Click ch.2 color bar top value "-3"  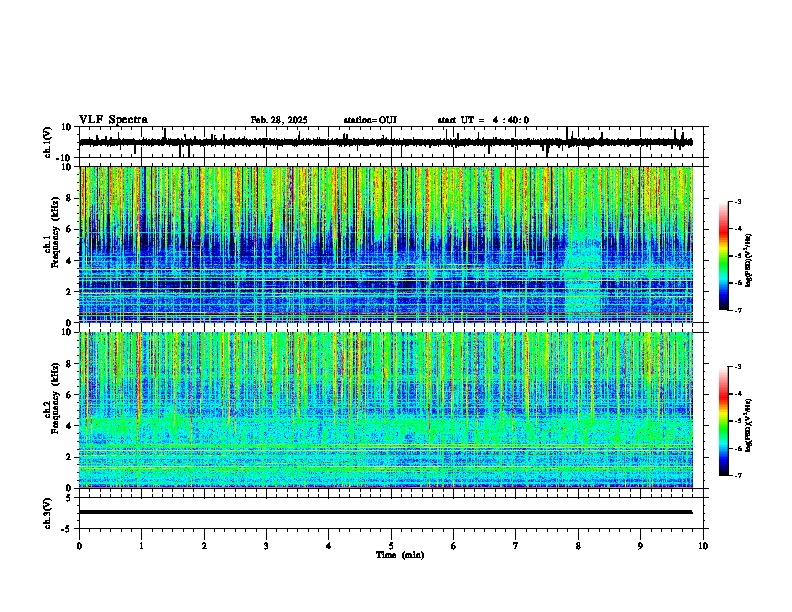738,367
